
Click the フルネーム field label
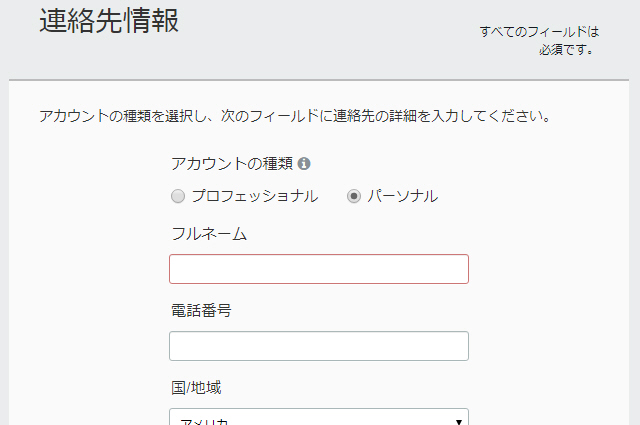point(209,234)
